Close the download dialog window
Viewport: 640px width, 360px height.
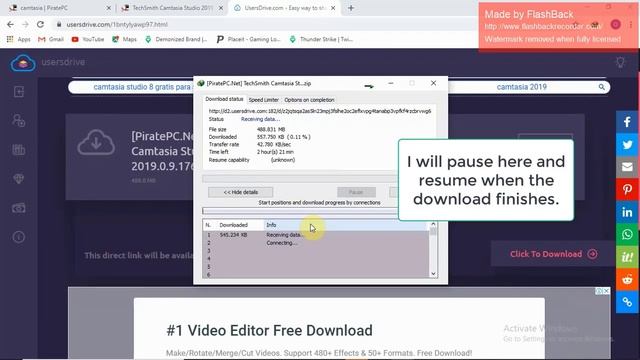point(433,83)
